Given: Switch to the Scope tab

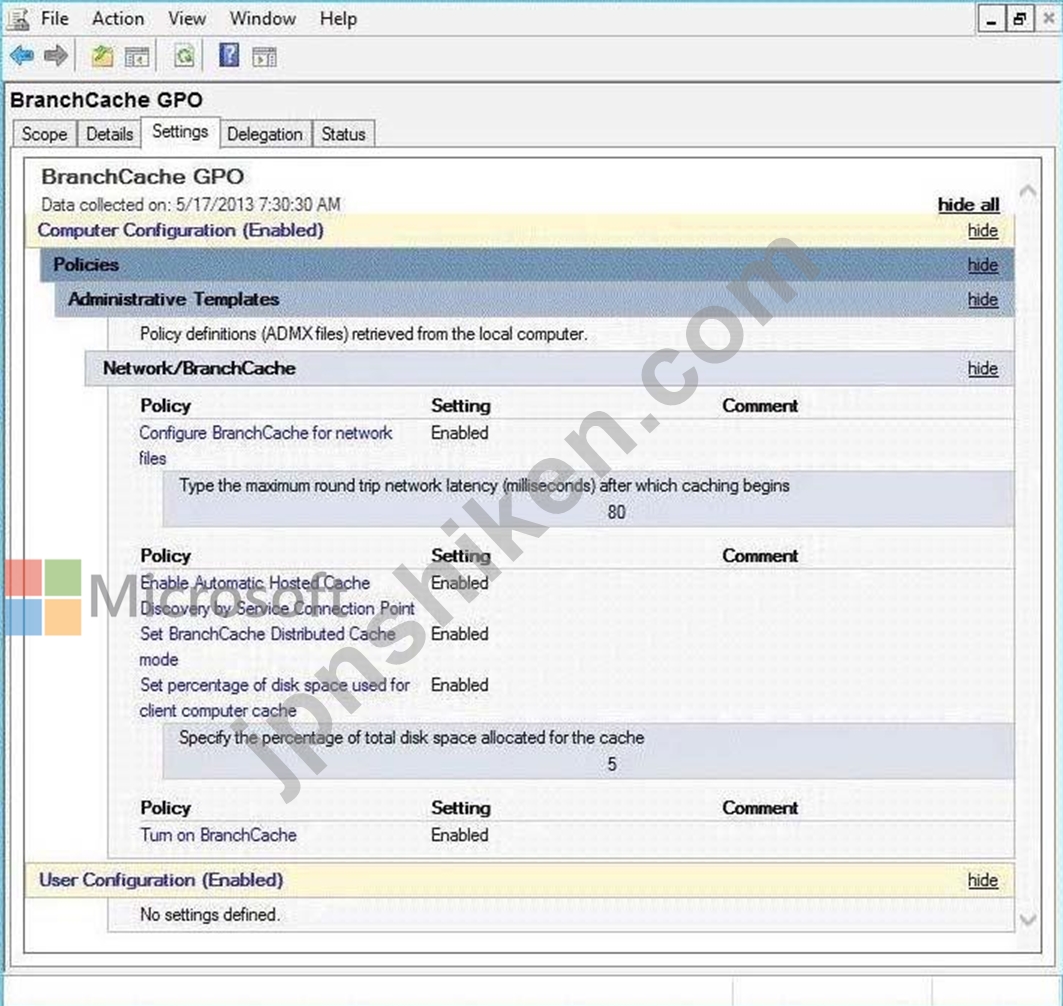Looking at the screenshot, I should tap(45, 134).
